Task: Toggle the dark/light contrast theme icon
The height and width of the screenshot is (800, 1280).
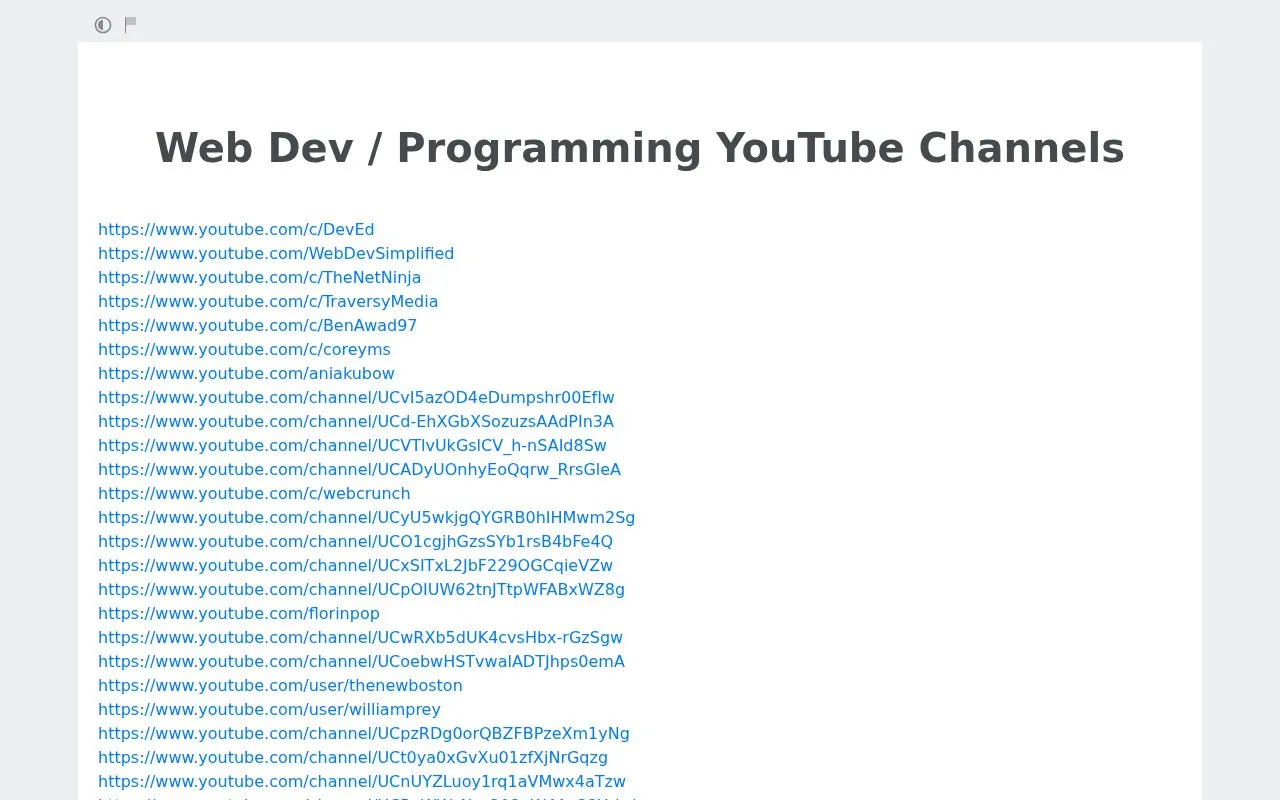Action: coord(103,25)
